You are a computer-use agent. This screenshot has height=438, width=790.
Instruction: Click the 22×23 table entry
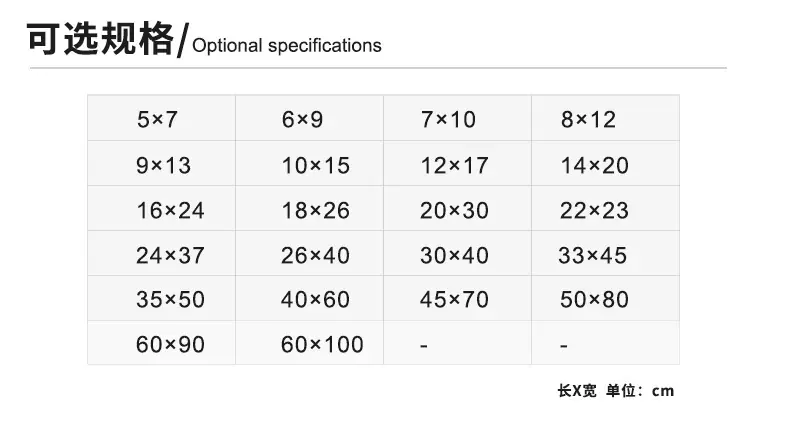606,208
